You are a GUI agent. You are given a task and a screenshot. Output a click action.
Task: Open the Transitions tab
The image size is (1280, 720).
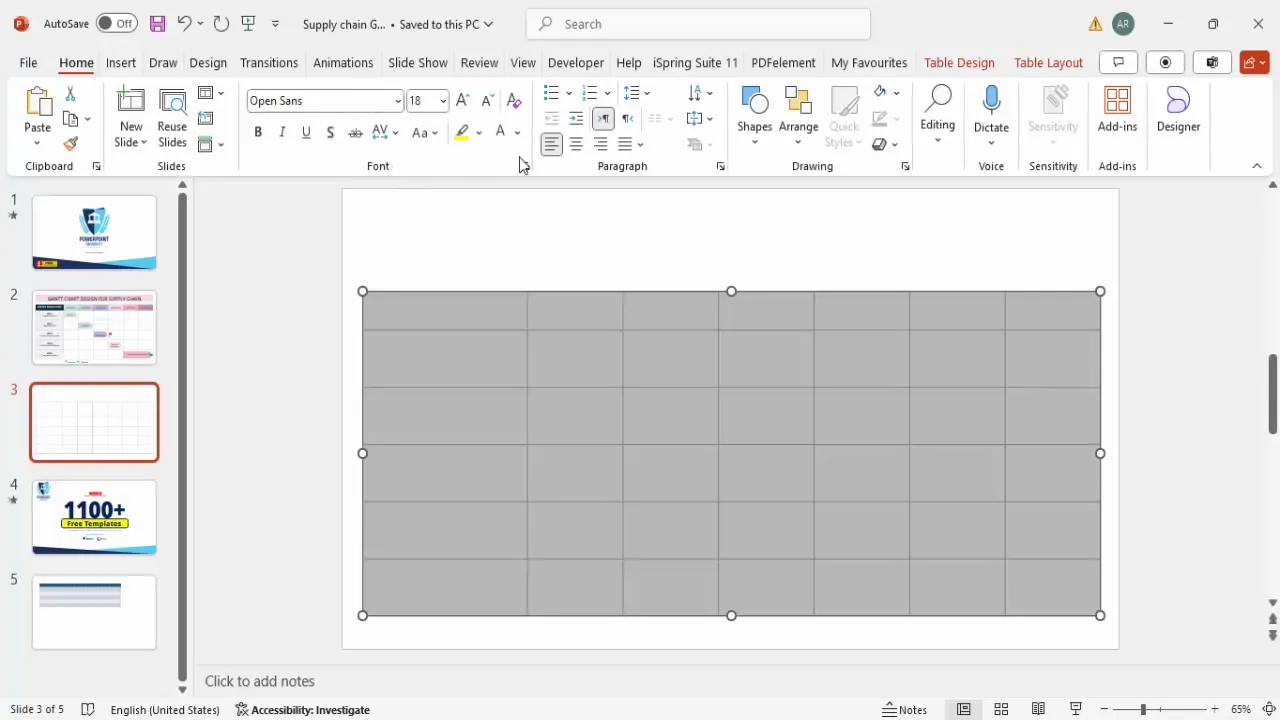269,62
